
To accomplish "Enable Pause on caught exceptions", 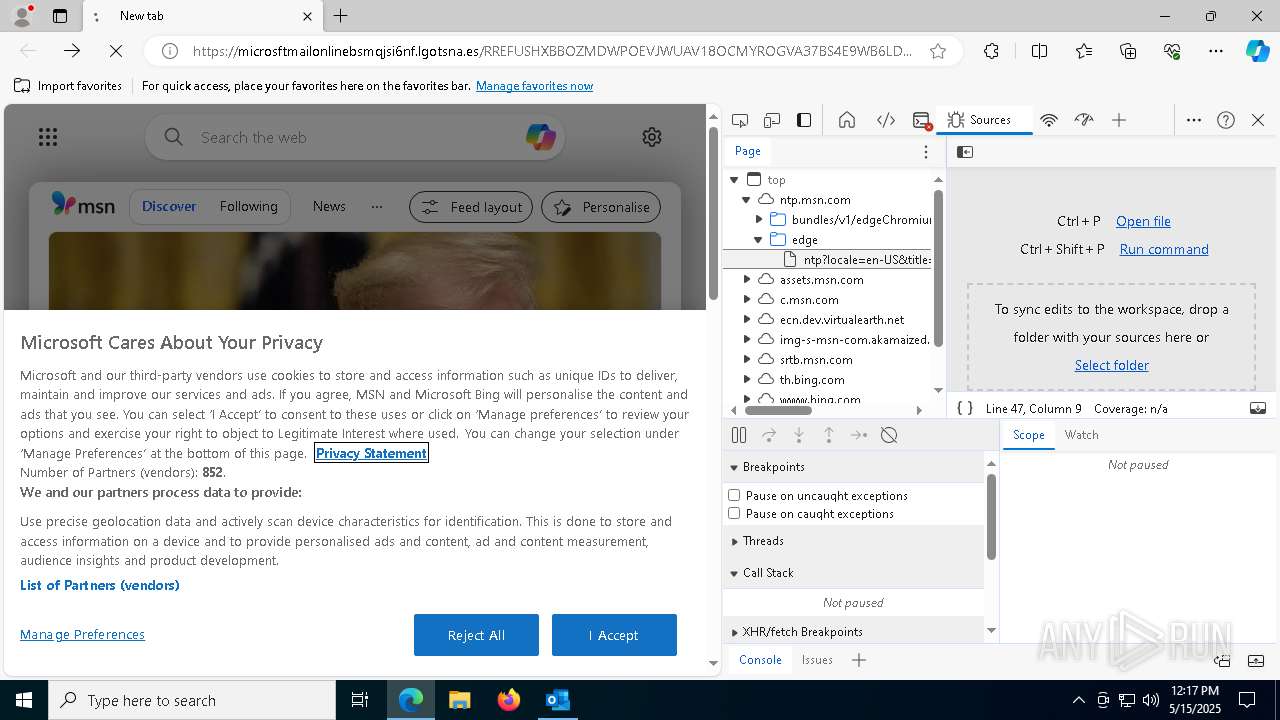I will pos(734,513).
